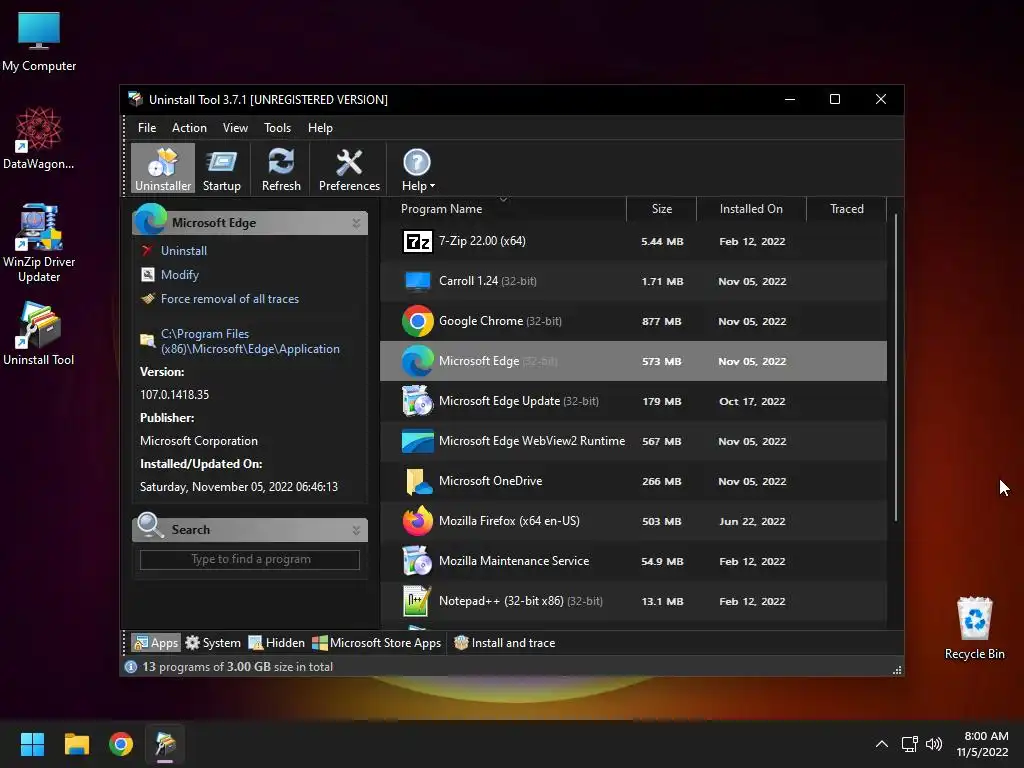Click the Uninstall Tool desktop shortcut

click(39, 334)
